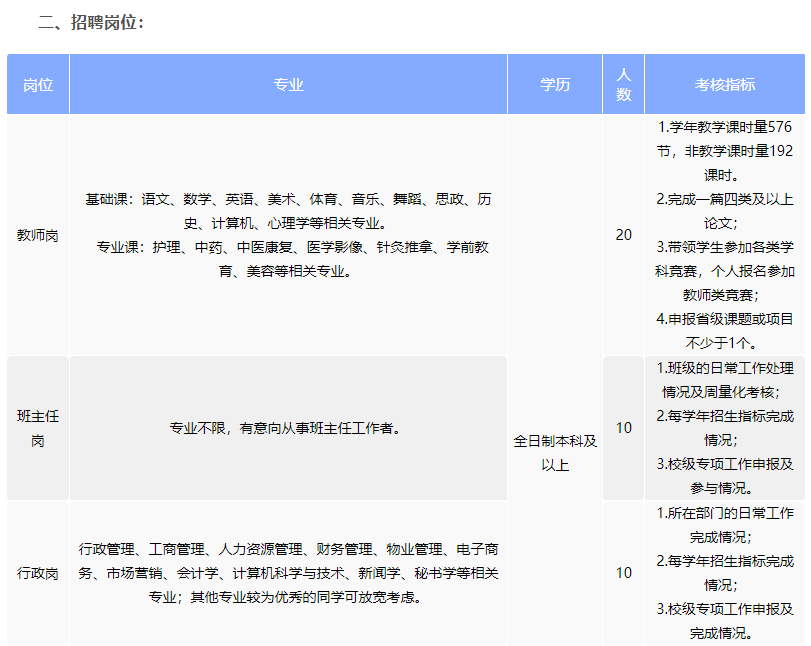Select the '岗位' column header
This screenshot has width=811, height=646.
[x=38, y=84]
